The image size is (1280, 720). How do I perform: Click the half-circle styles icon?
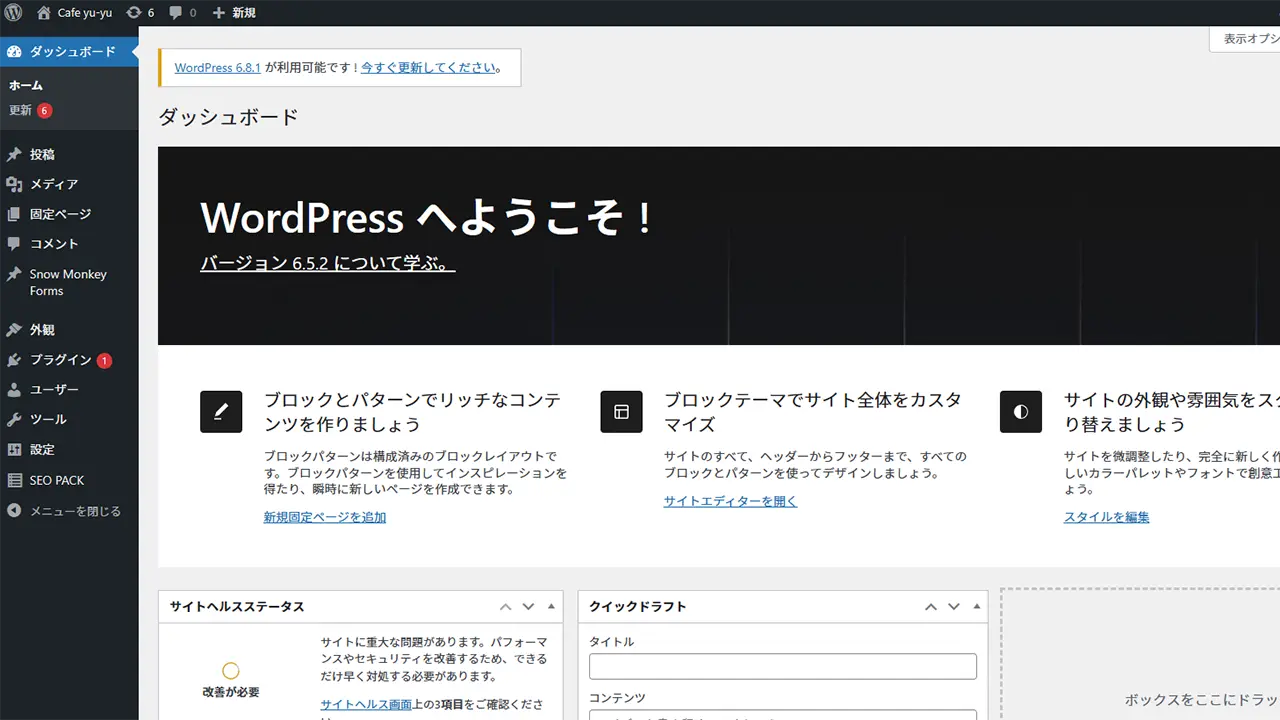pos(1021,411)
